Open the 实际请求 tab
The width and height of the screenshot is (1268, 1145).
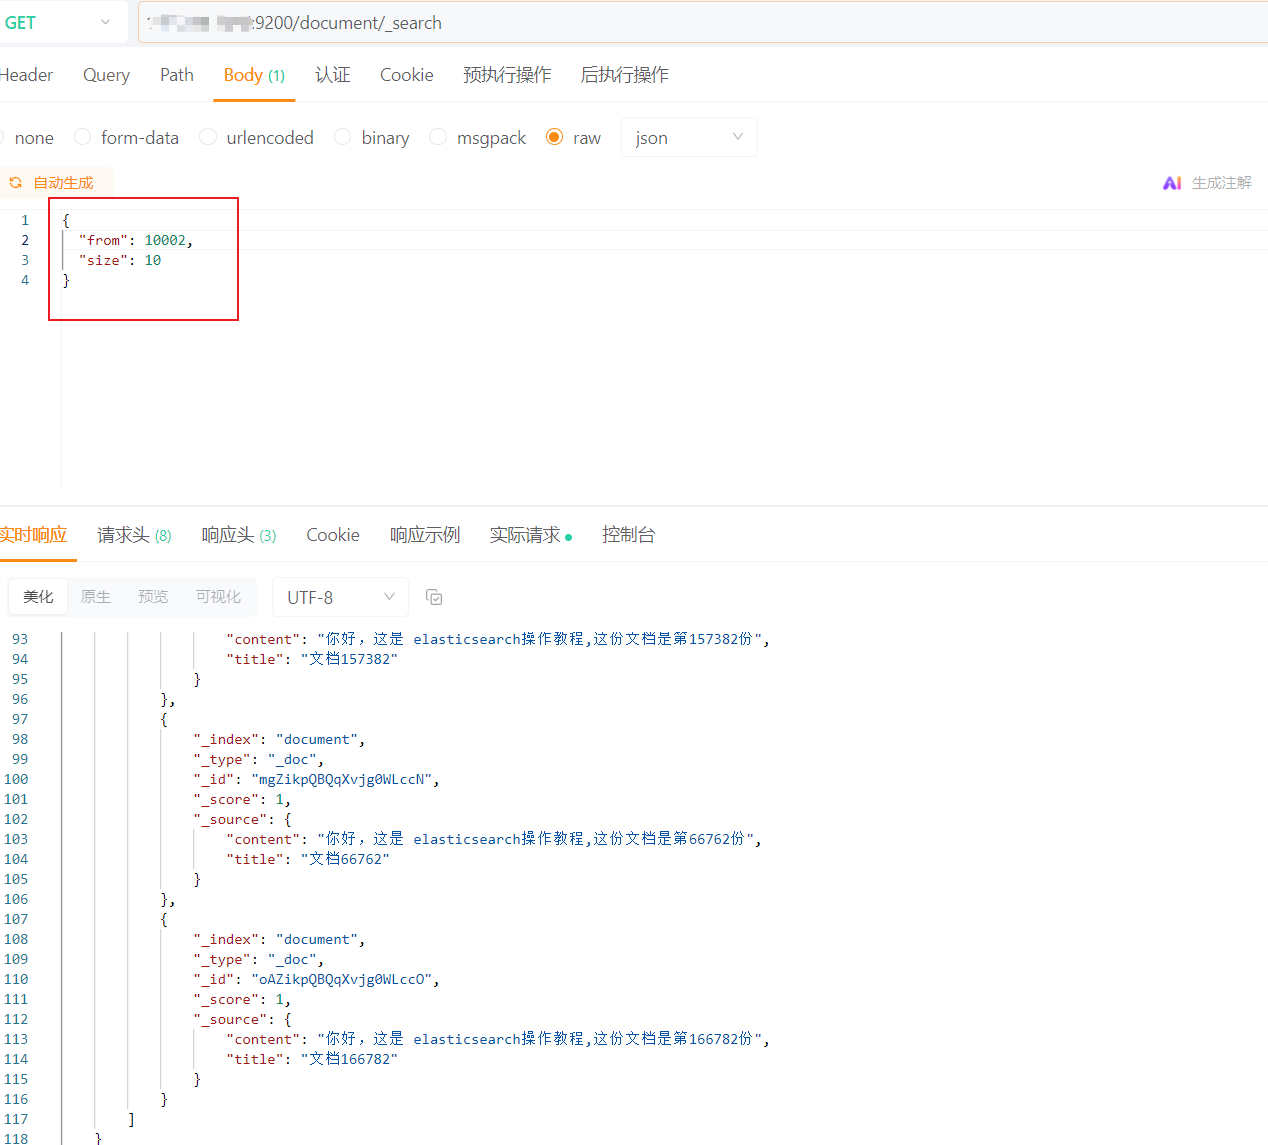(x=525, y=535)
